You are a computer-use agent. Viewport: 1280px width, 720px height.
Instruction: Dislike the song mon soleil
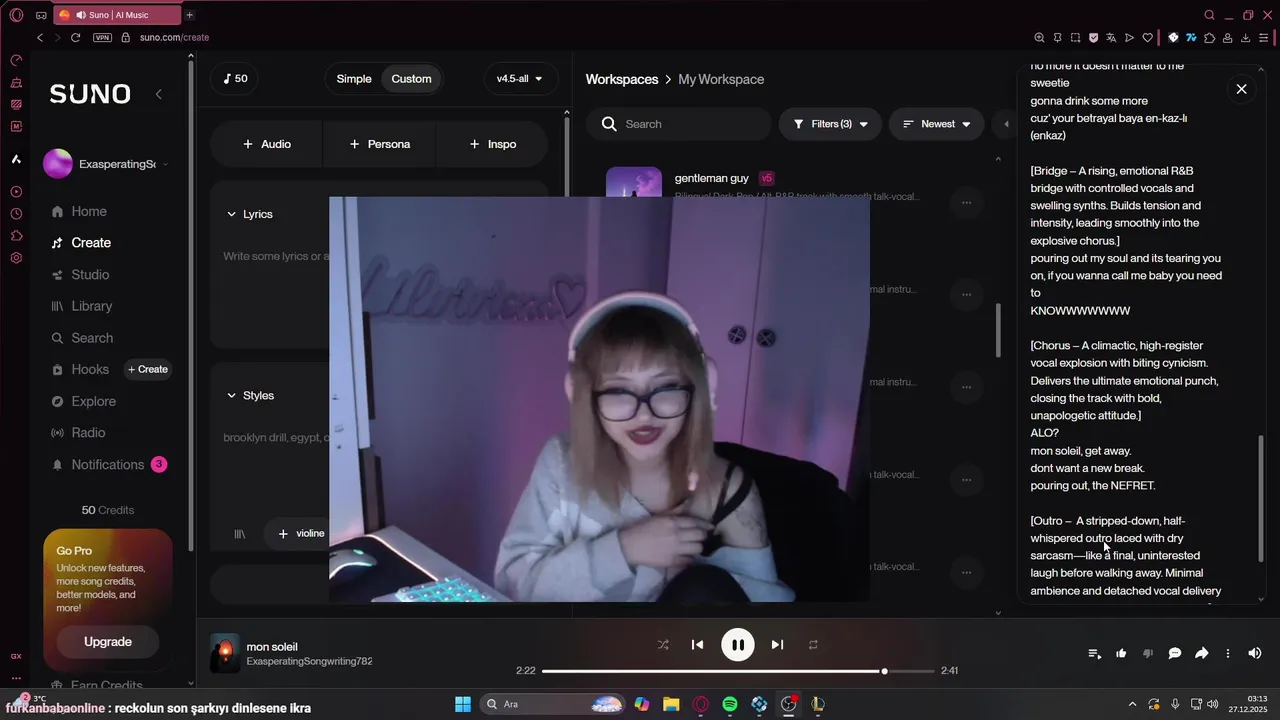(1148, 653)
